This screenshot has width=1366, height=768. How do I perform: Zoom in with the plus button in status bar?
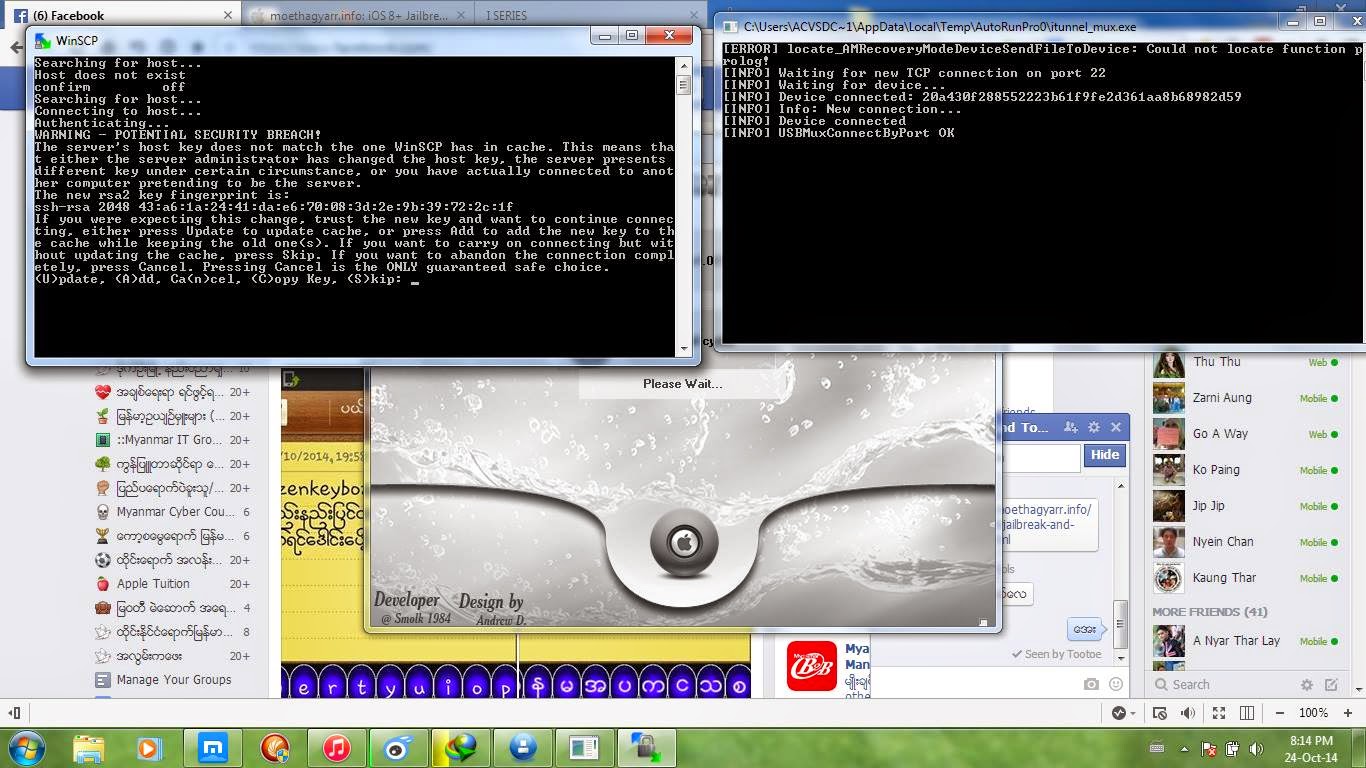click(1350, 713)
